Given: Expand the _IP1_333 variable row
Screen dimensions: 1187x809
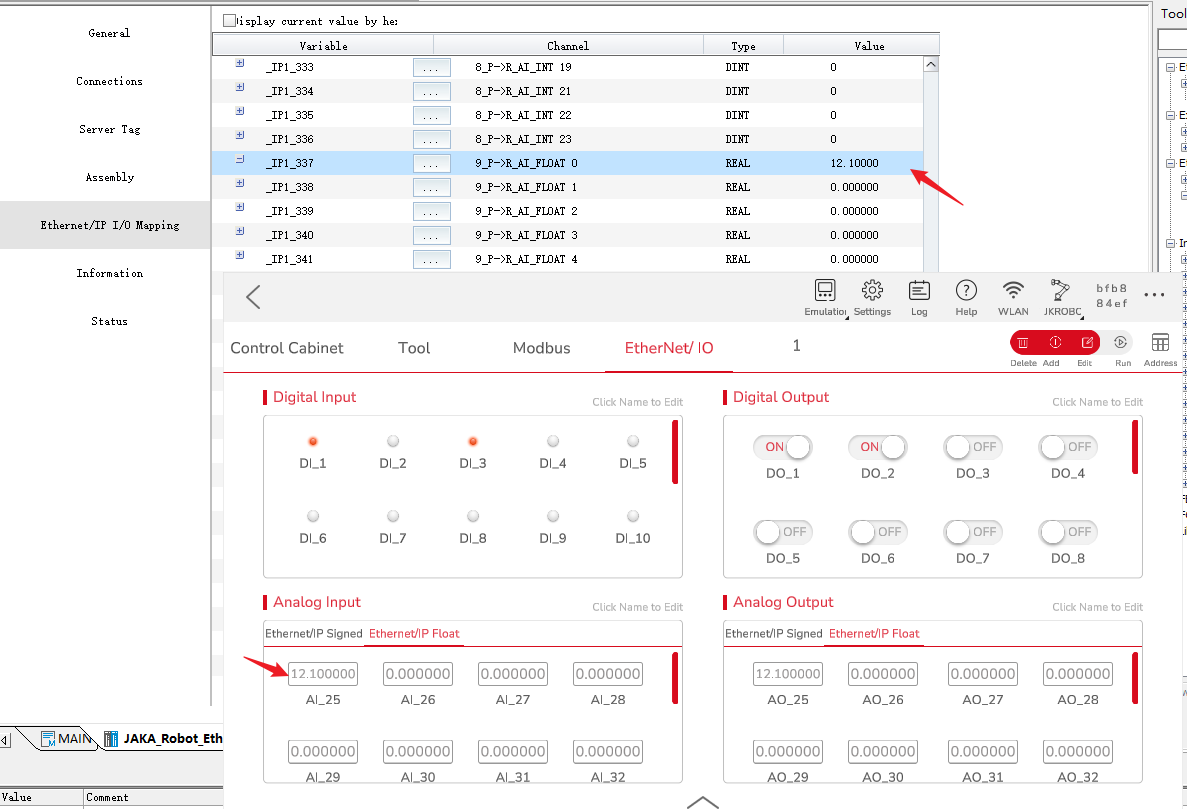Looking at the screenshot, I should (240, 64).
